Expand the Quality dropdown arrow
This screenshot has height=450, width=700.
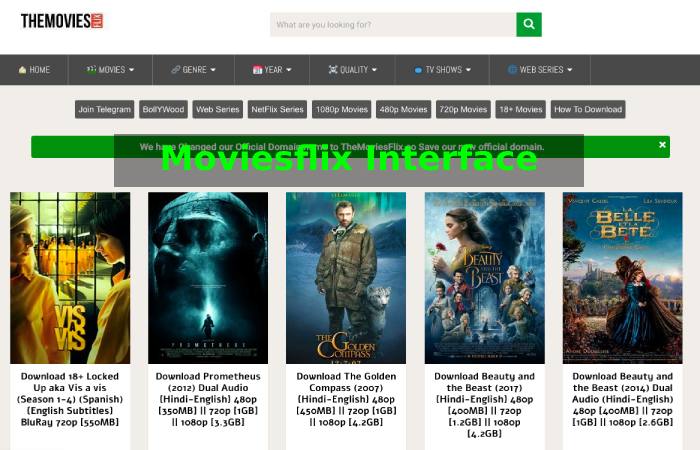[374, 70]
